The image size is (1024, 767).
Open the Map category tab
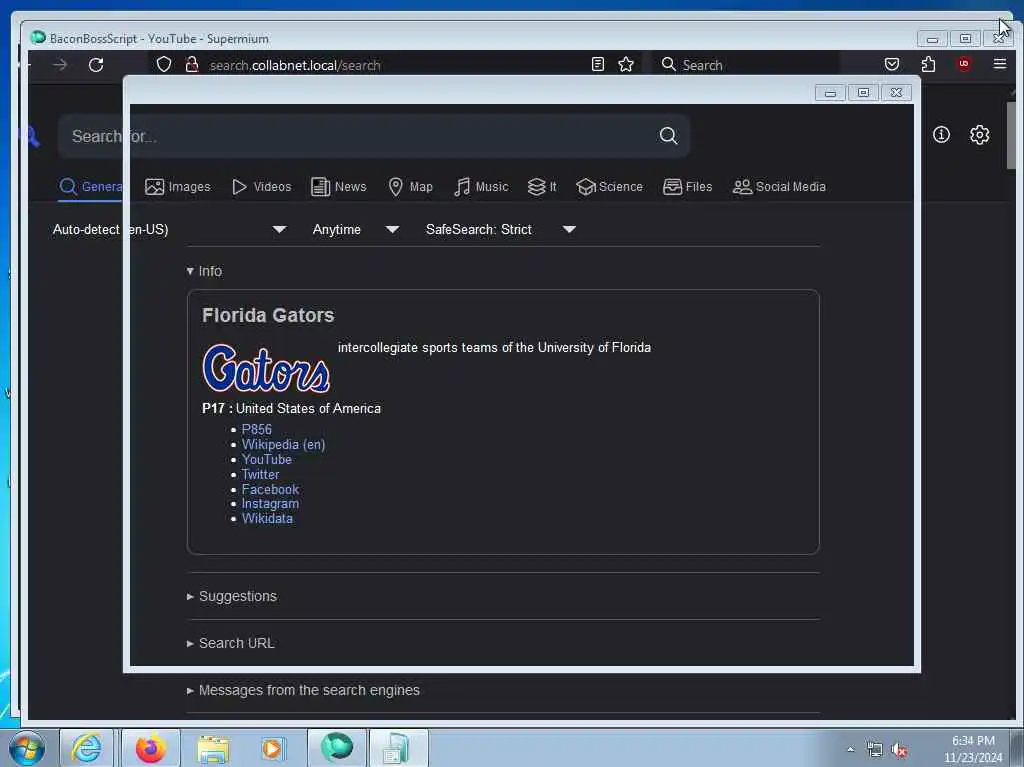tap(410, 187)
